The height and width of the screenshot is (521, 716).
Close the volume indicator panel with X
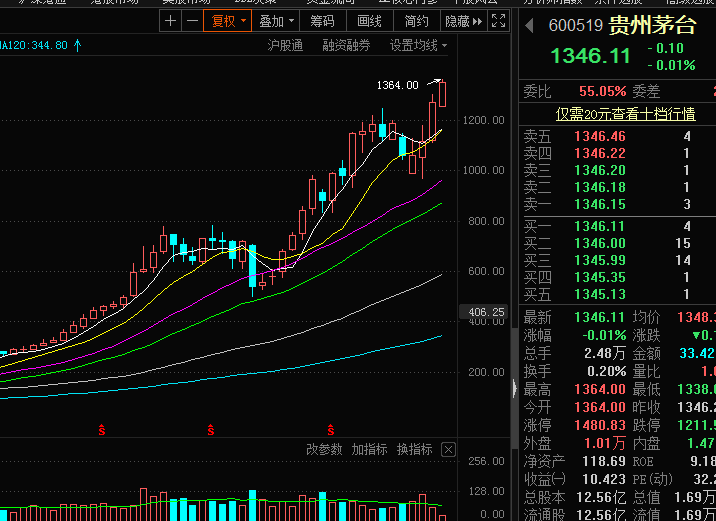click(448, 450)
